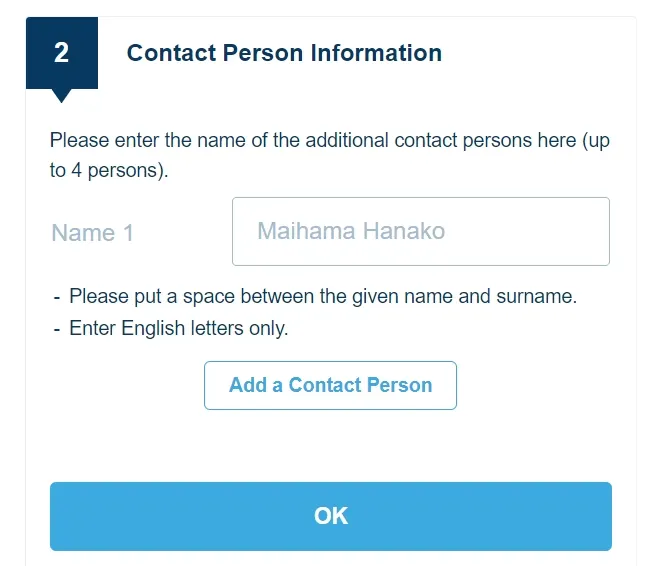Click the 'put a space between' hint

tap(323, 297)
